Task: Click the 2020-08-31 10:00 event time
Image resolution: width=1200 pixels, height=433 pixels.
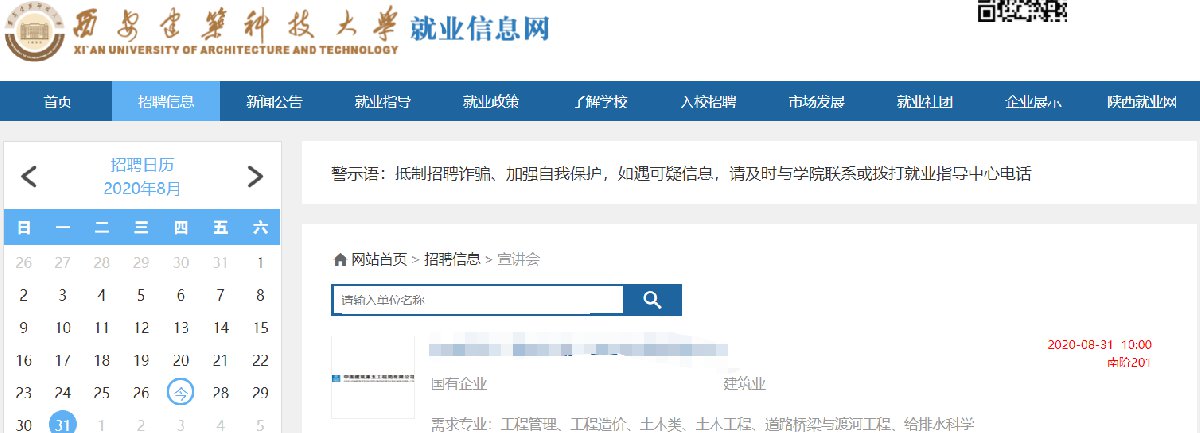Action: pyautogui.click(x=1100, y=345)
